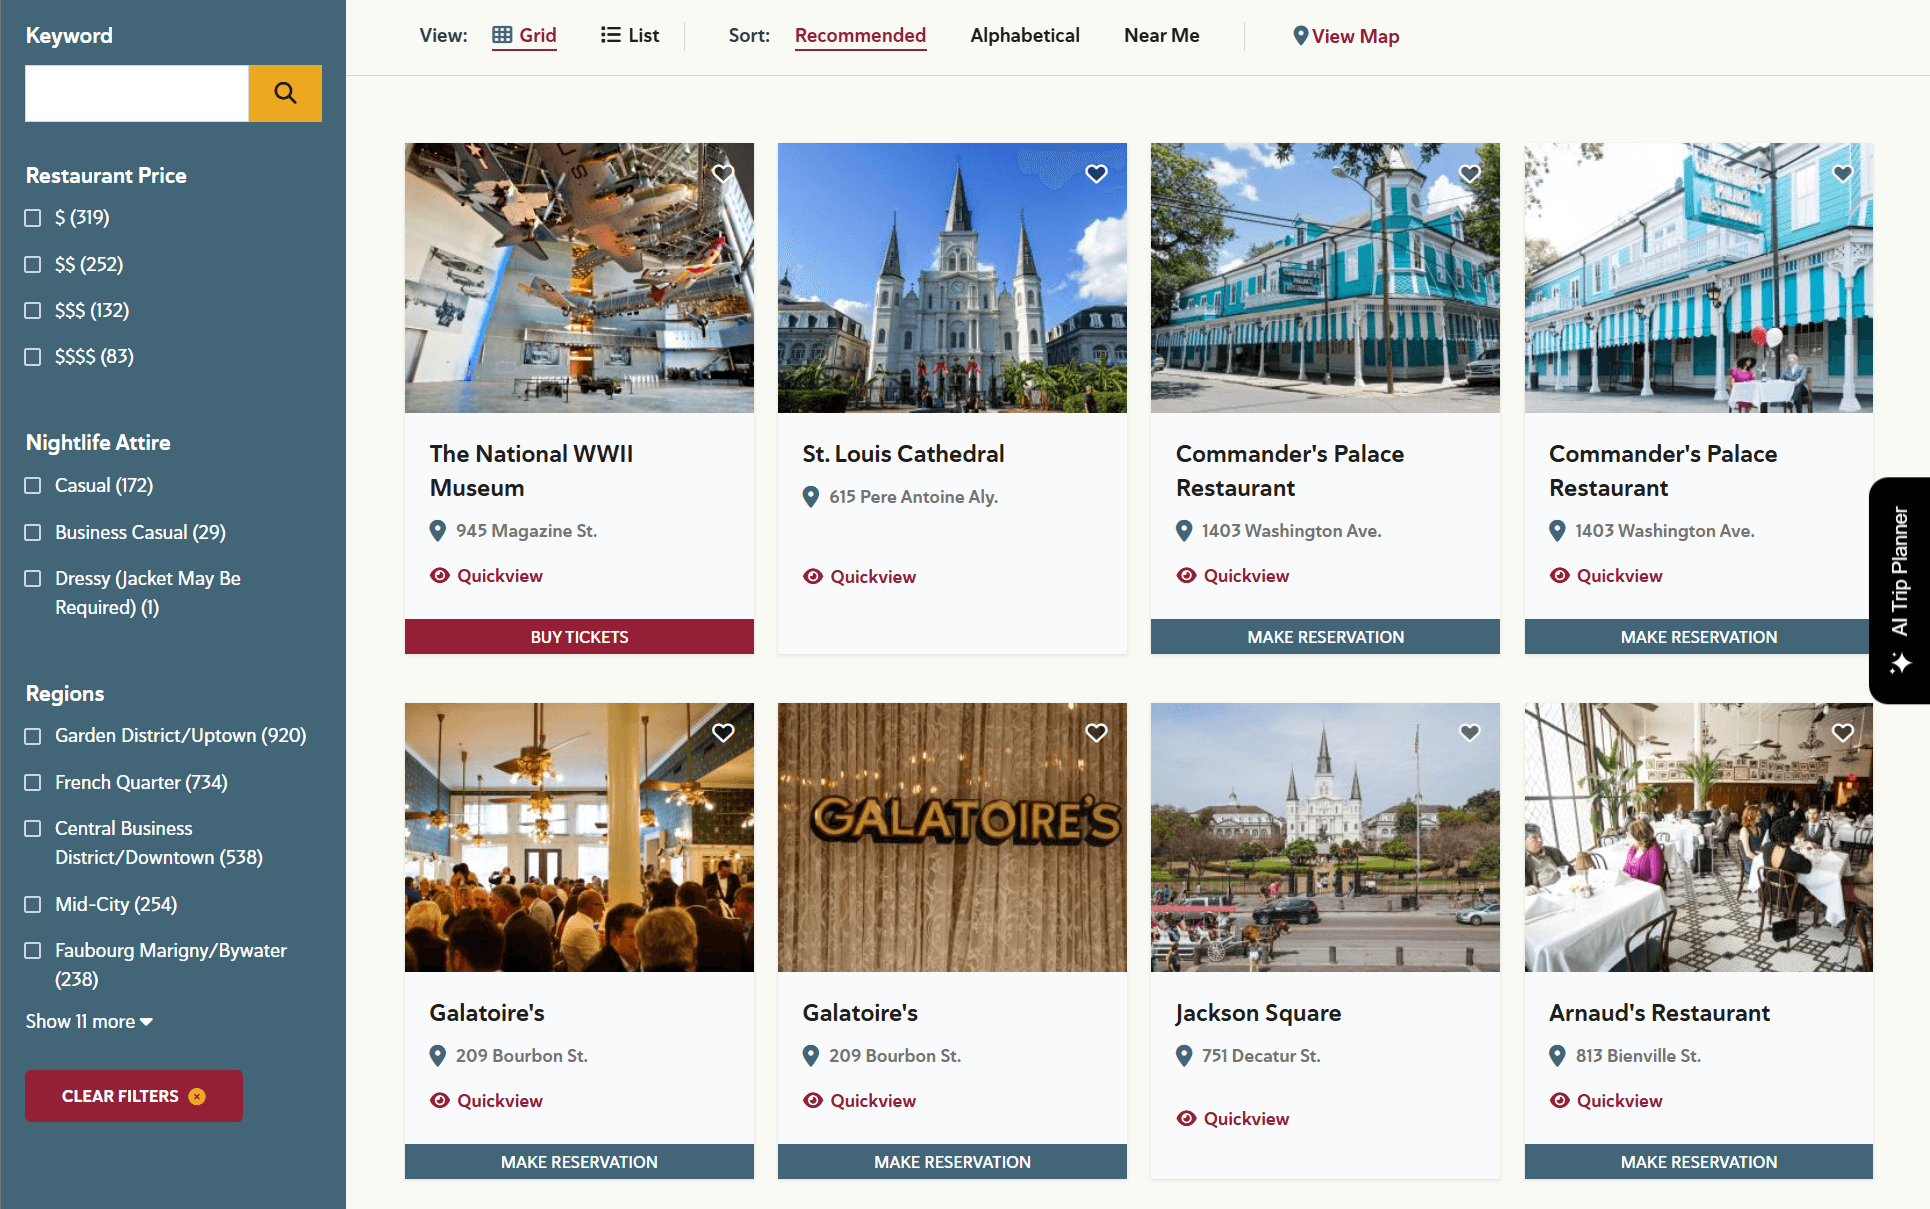This screenshot has height=1209, width=1930.
Task: Favorite Jackson Square with heart icon
Action: [1469, 733]
